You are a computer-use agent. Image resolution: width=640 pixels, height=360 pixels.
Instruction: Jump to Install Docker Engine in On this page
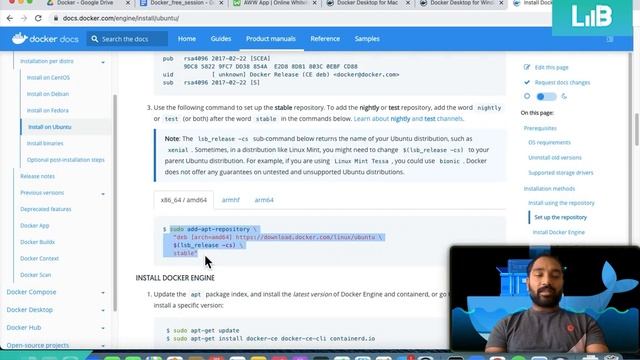(x=559, y=232)
